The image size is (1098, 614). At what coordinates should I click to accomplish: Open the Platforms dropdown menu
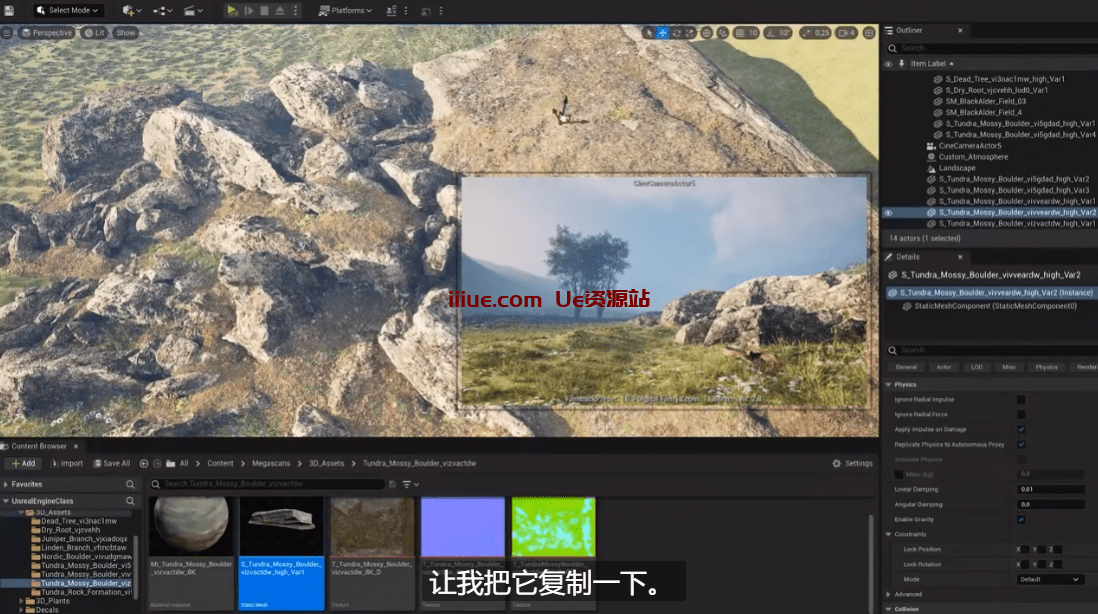click(x=345, y=10)
